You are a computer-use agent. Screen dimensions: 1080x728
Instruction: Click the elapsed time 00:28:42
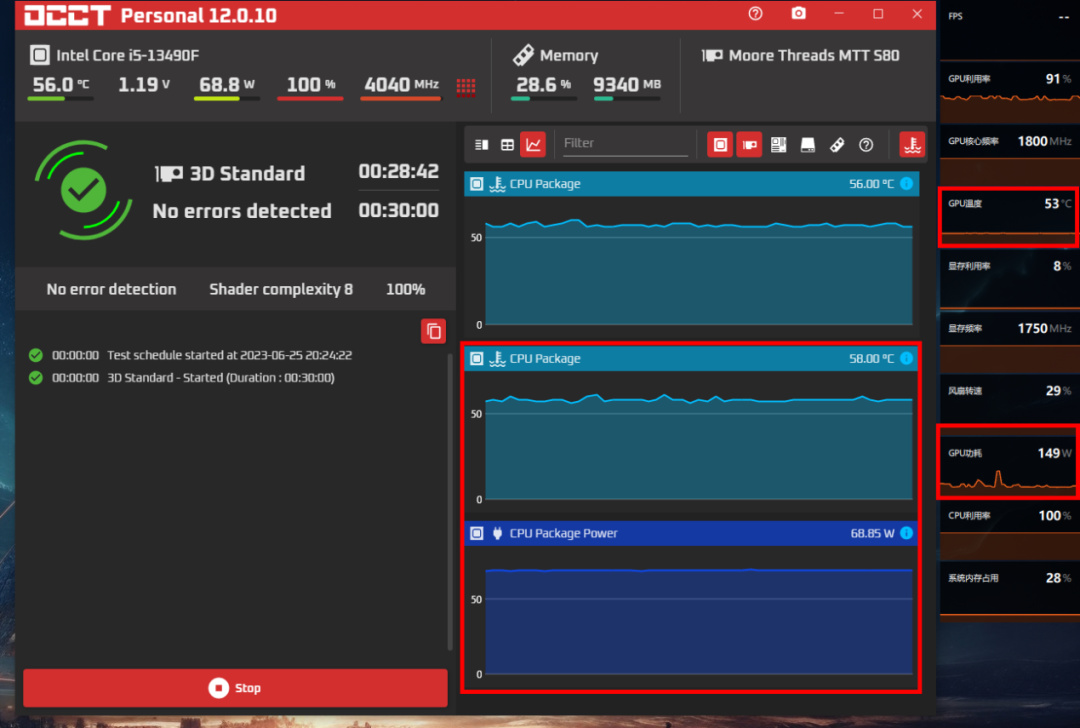[399, 171]
